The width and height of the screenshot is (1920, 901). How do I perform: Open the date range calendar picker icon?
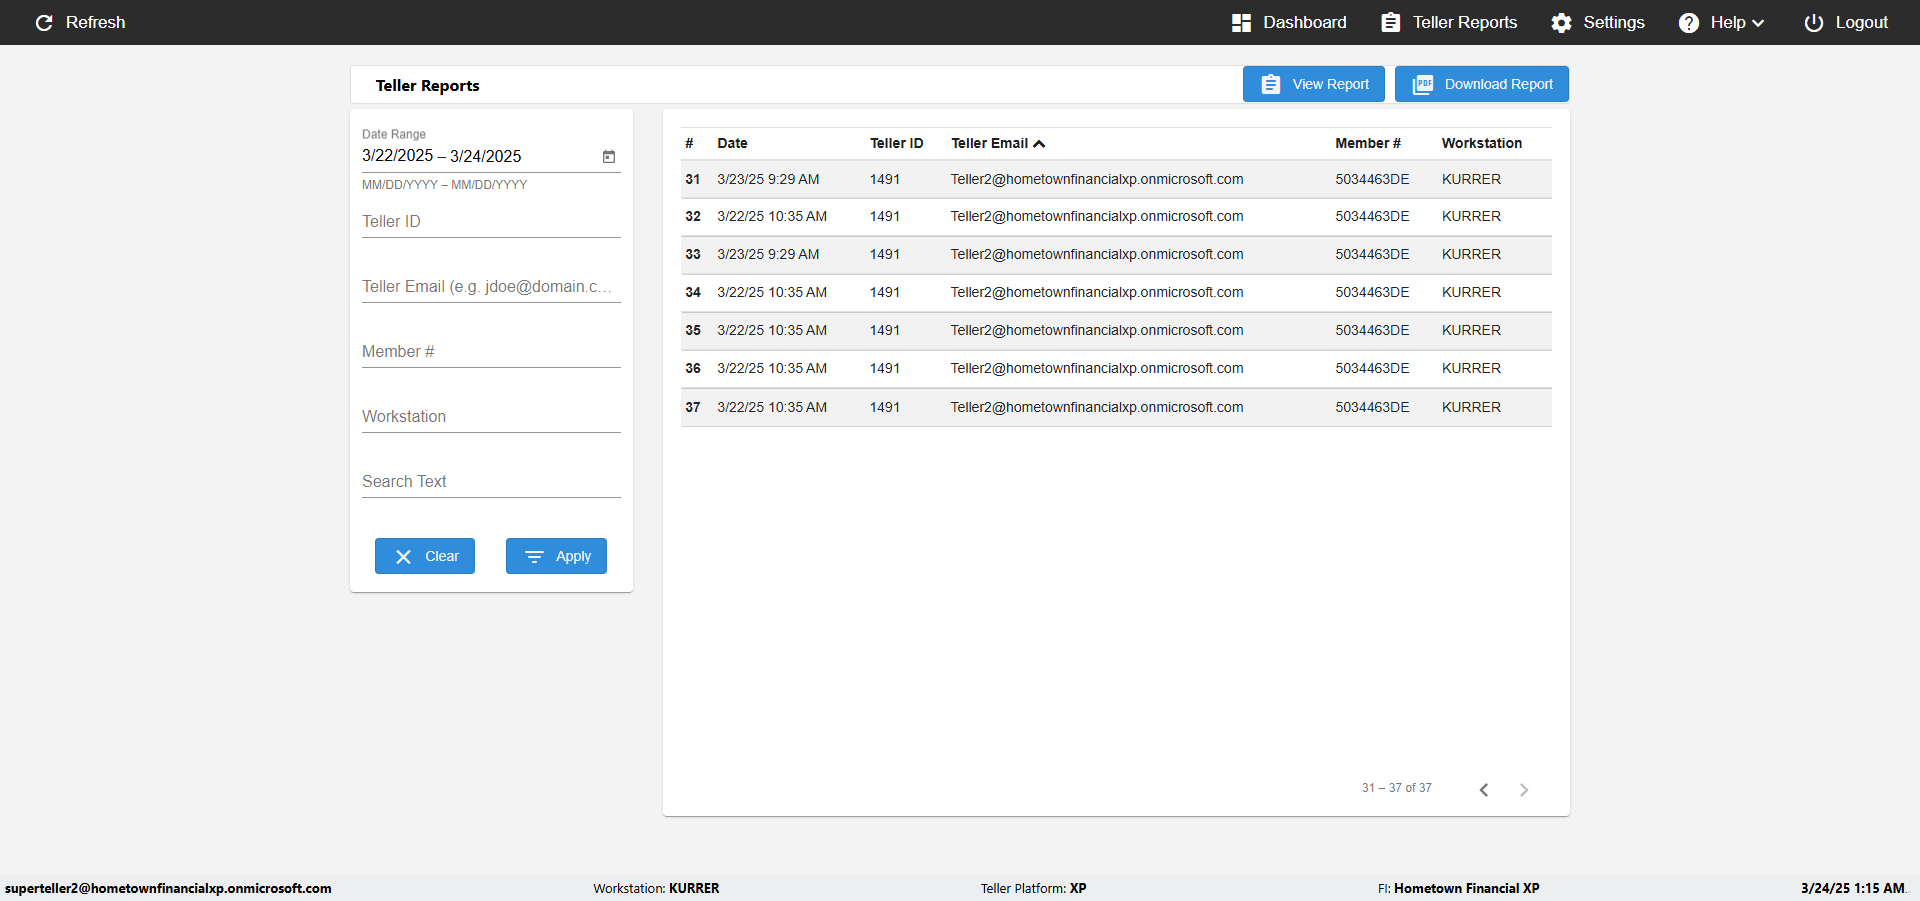pyautogui.click(x=609, y=156)
